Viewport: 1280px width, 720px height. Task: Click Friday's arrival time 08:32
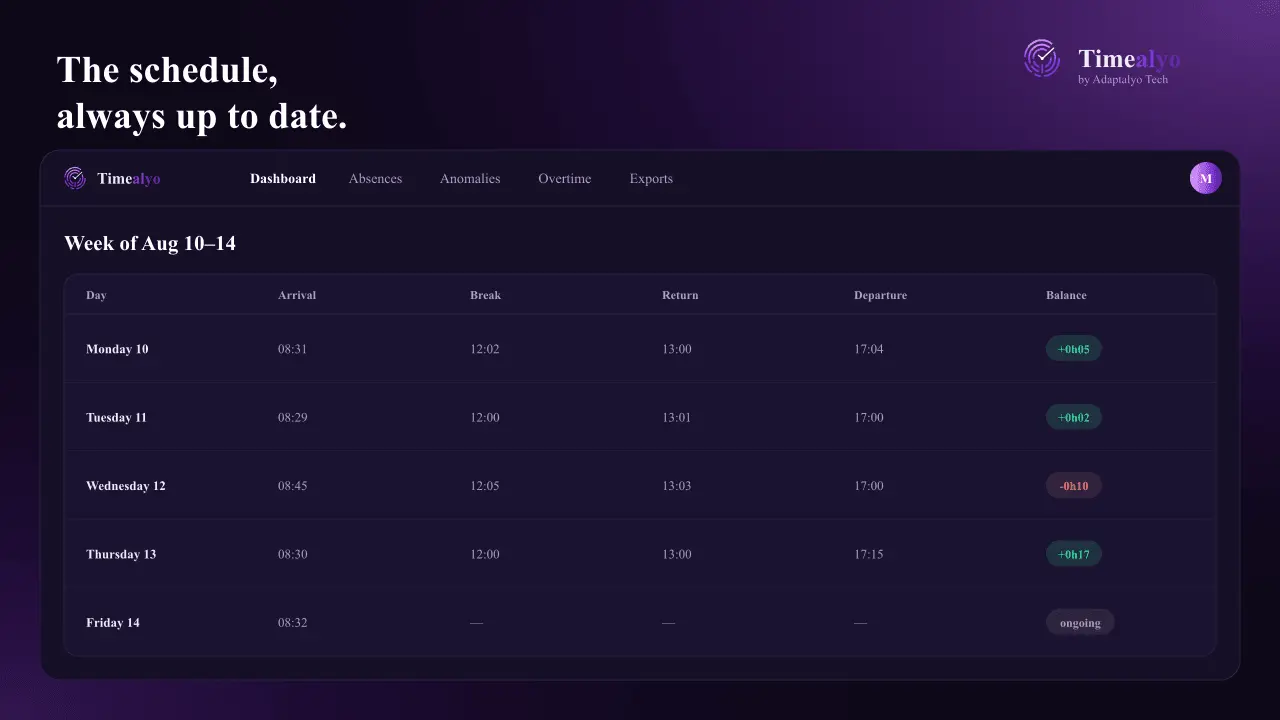pos(293,623)
